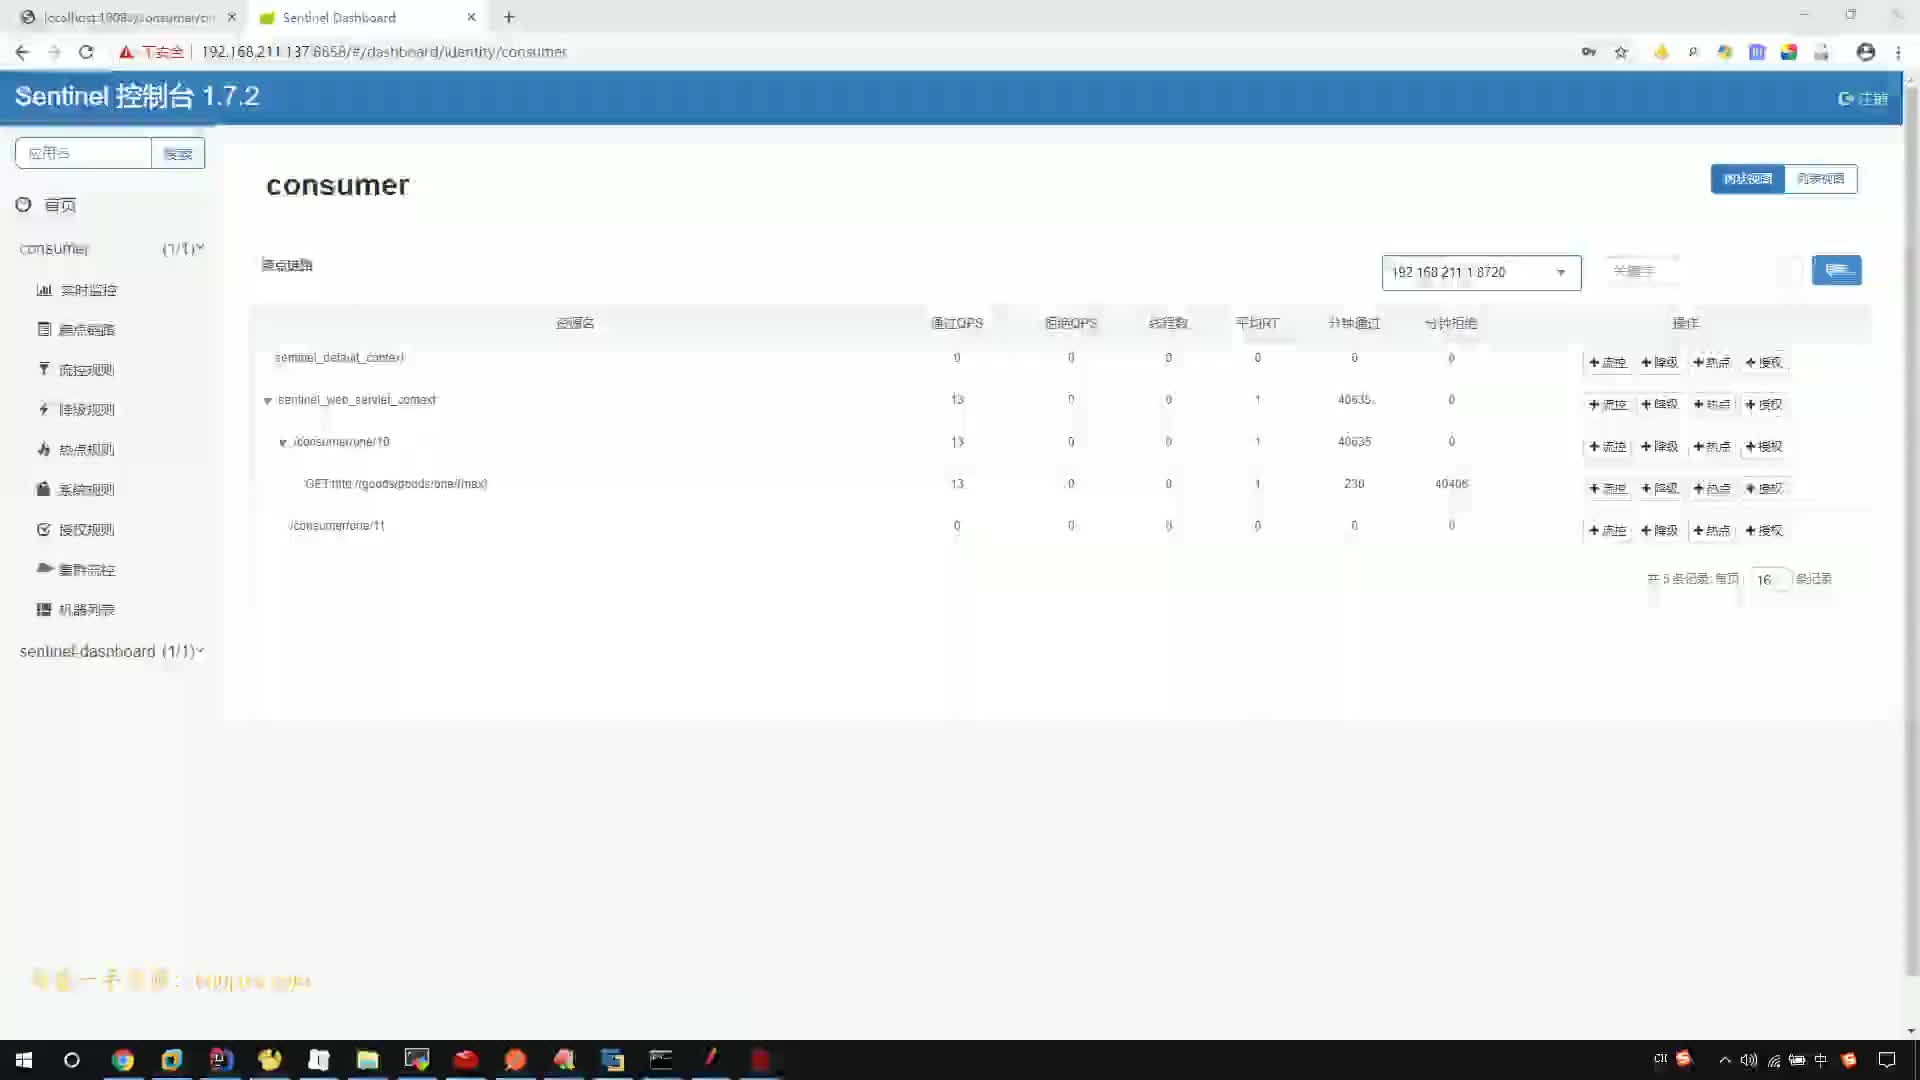The height and width of the screenshot is (1080, 1920).
Task: Add 授权 rule for sentinel_web_servlet_context
Action: tap(1764, 405)
